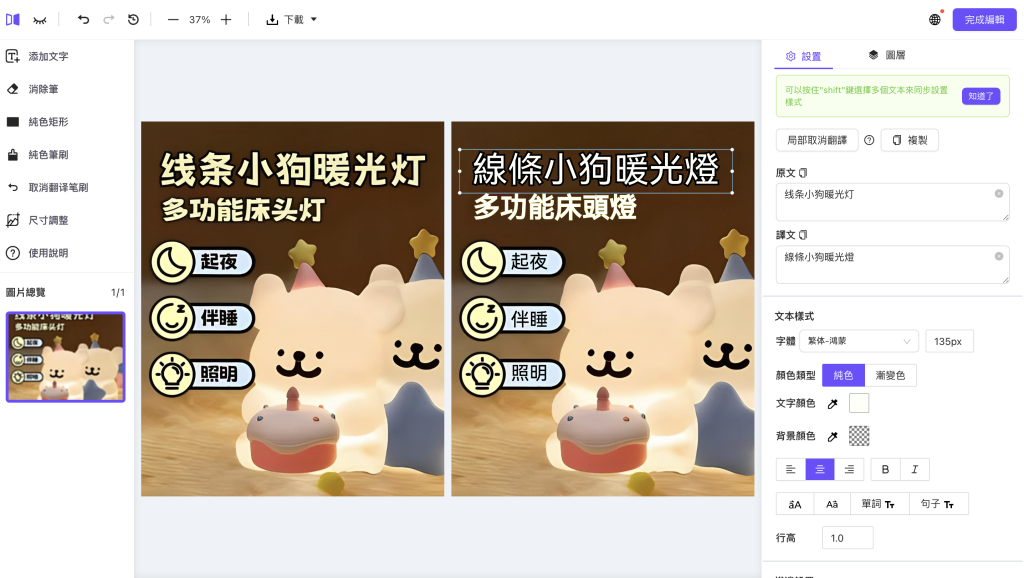1024x578 pixels.
Task: Click the 譯文 text field
Action: (x=892, y=265)
